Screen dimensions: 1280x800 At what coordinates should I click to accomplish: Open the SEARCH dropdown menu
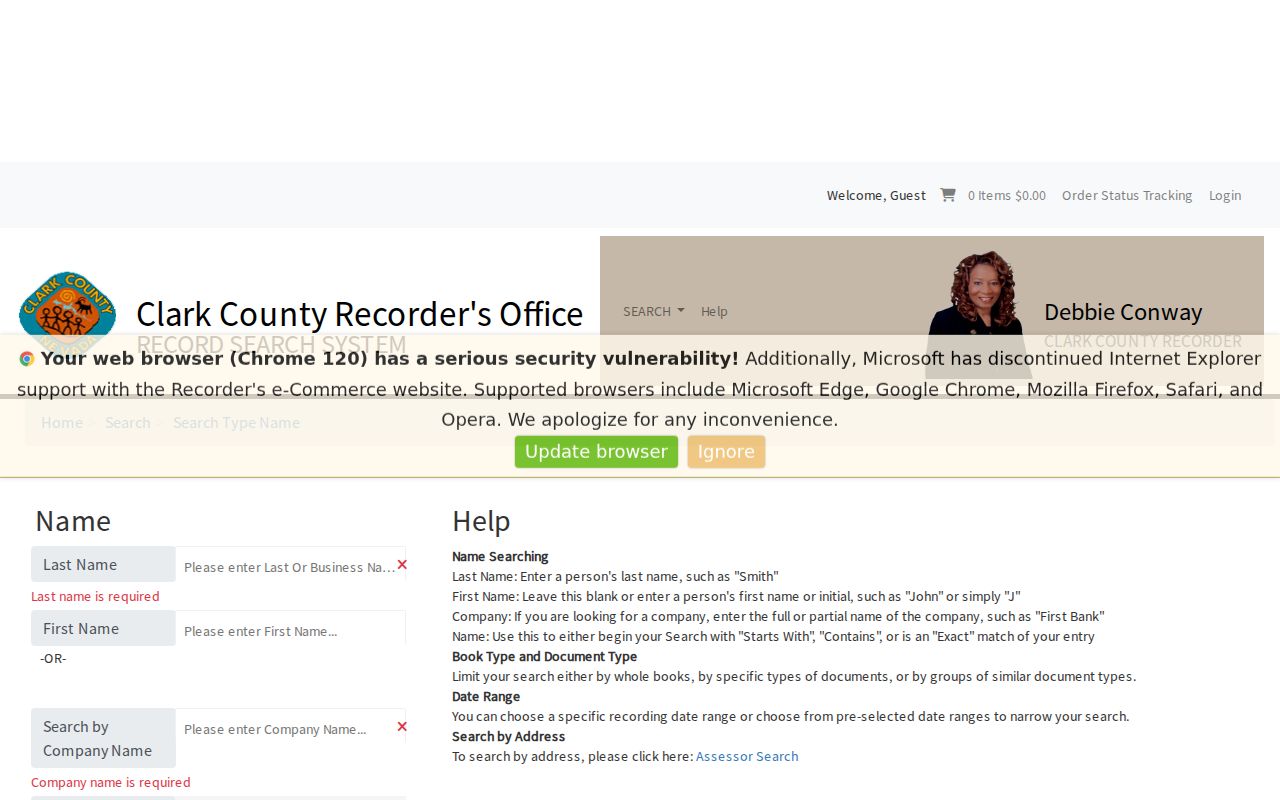(x=653, y=311)
